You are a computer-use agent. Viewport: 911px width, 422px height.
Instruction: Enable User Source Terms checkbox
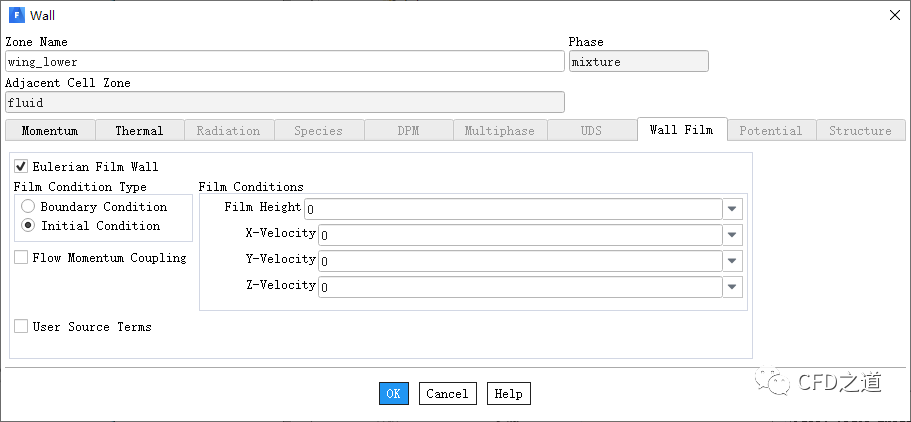(x=21, y=327)
